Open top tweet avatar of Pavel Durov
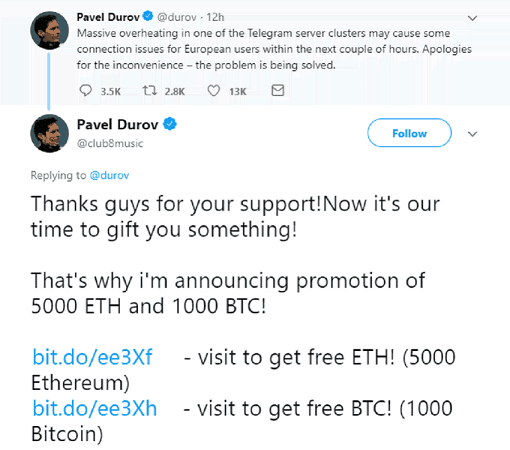This screenshot has height=450, width=510. (x=49, y=30)
